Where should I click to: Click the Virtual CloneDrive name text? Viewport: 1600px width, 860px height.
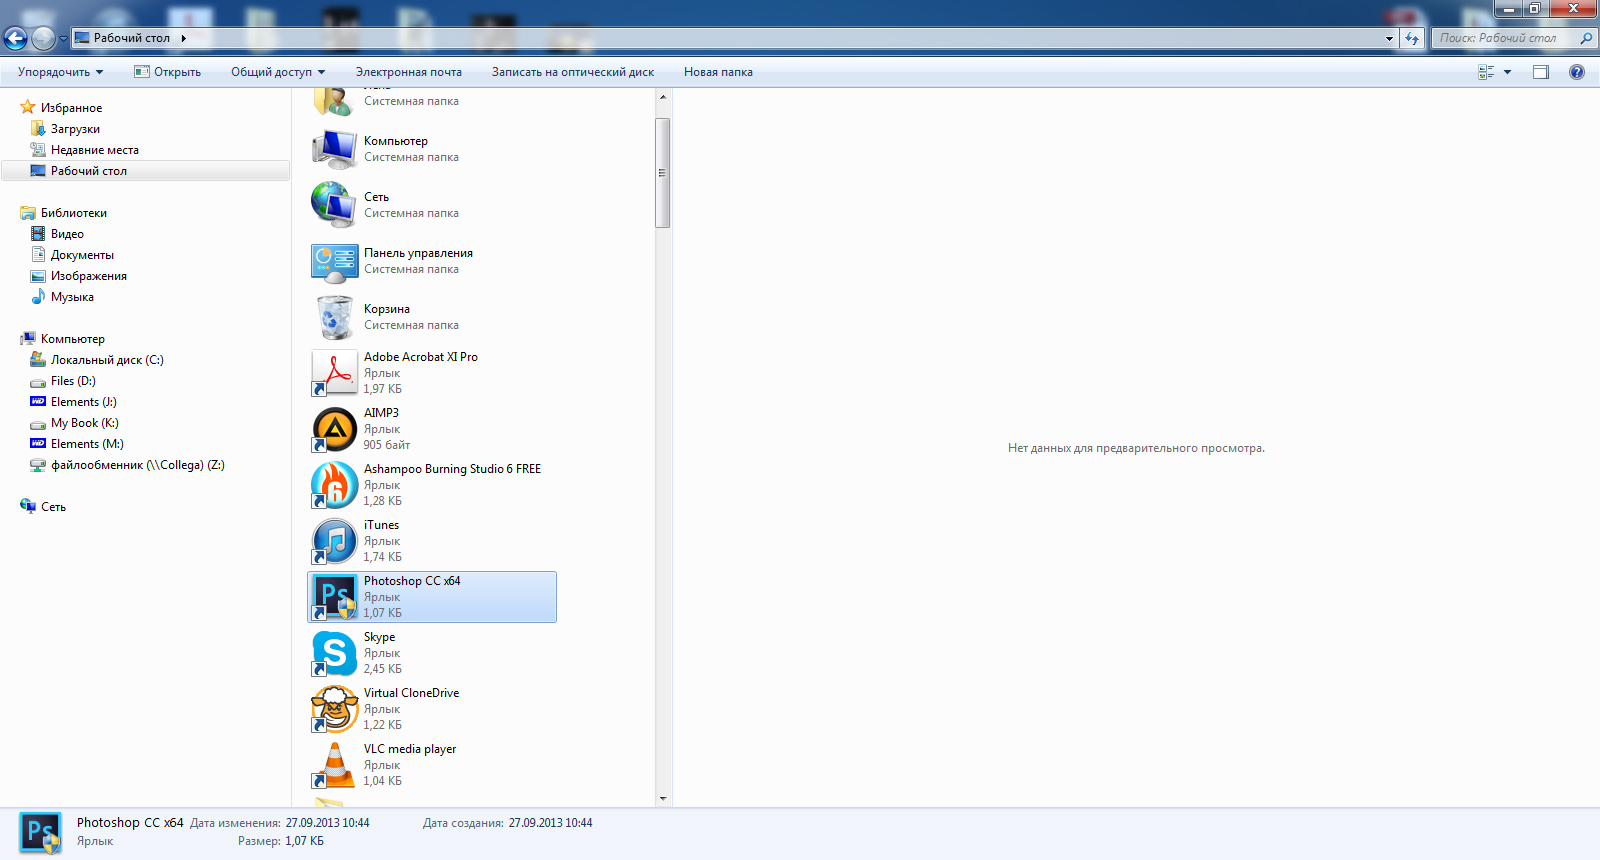tap(411, 693)
